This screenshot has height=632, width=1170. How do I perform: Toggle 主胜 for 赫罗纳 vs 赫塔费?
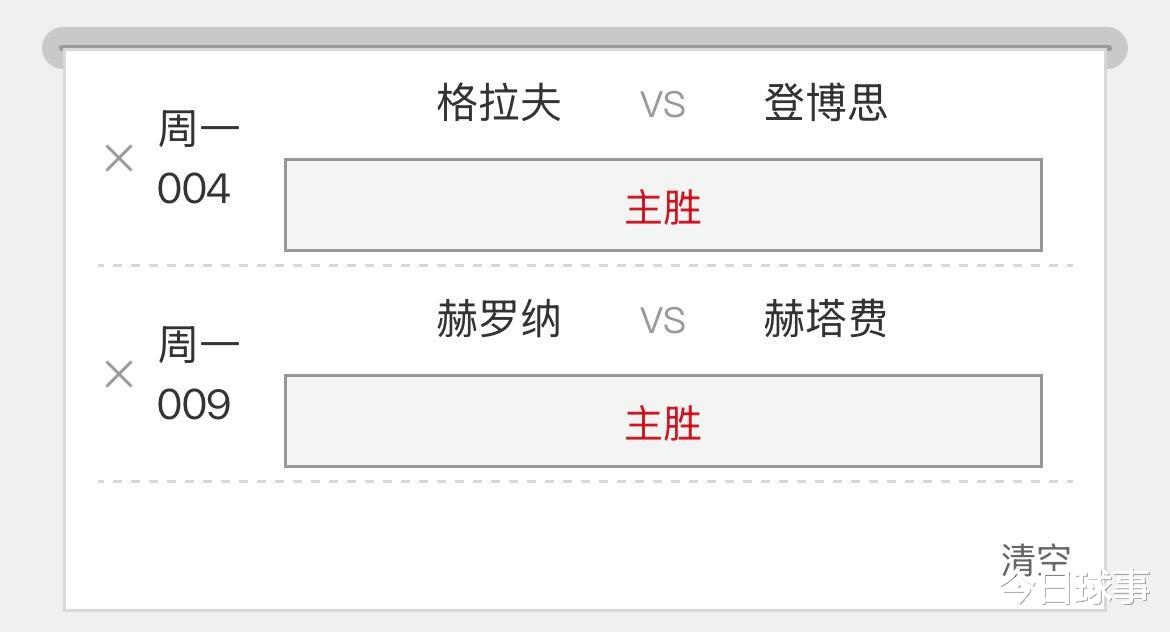663,421
